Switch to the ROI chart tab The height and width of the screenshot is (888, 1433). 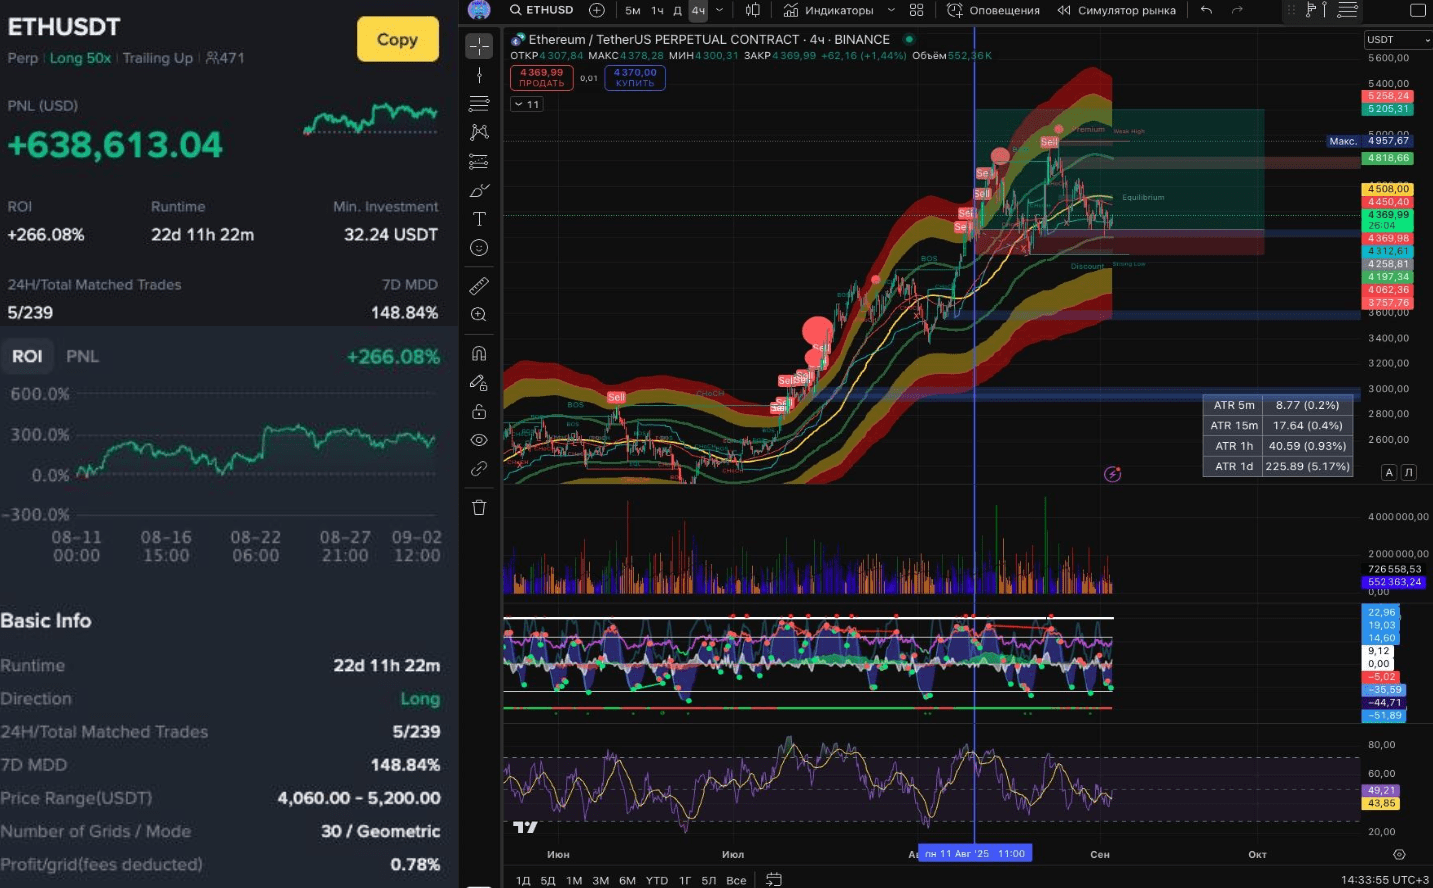pos(27,357)
